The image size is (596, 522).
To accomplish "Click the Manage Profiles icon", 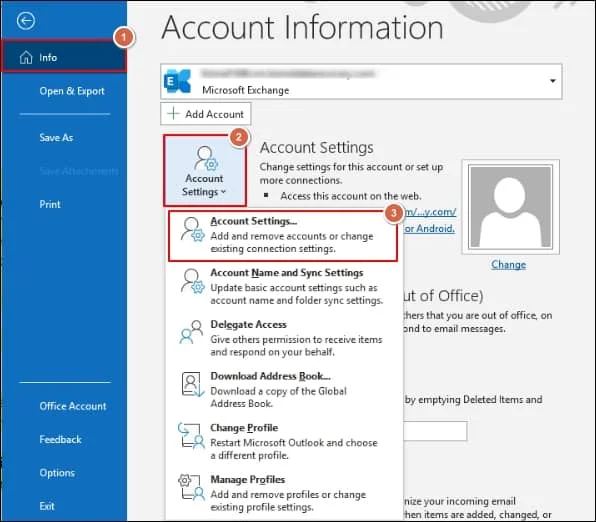I will tap(191, 487).
